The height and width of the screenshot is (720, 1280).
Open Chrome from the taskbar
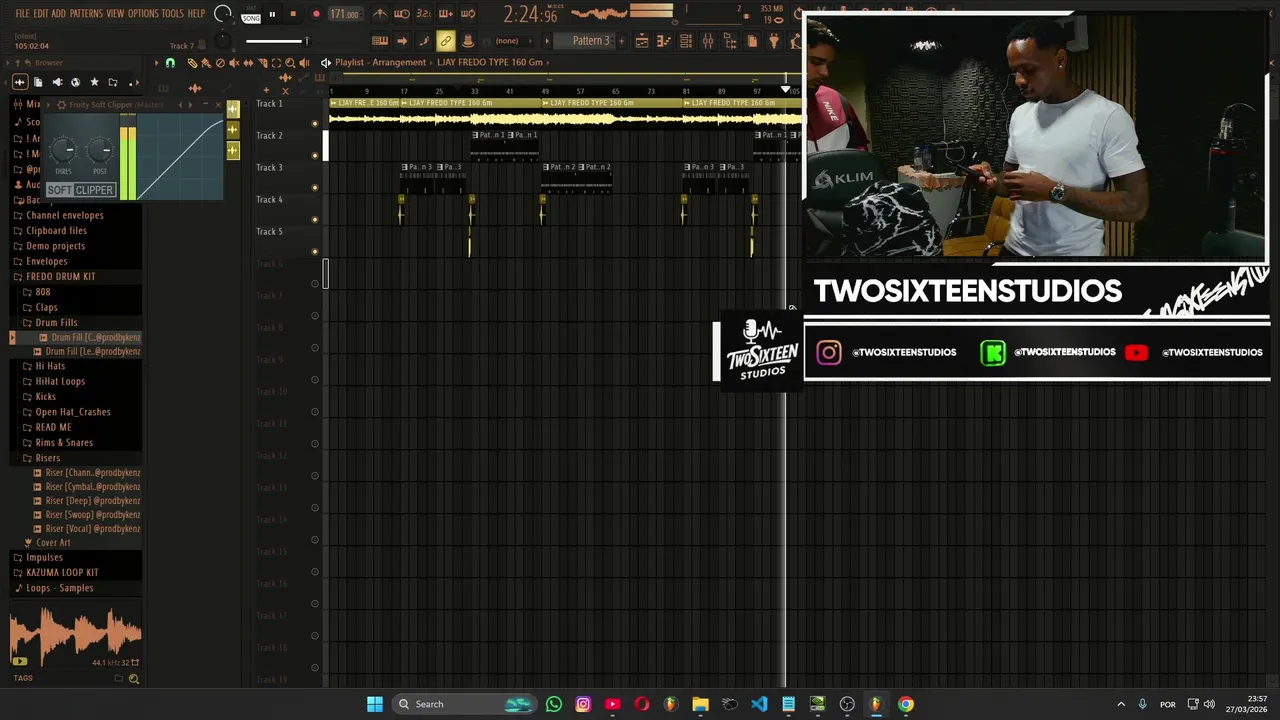(x=905, y=704)
